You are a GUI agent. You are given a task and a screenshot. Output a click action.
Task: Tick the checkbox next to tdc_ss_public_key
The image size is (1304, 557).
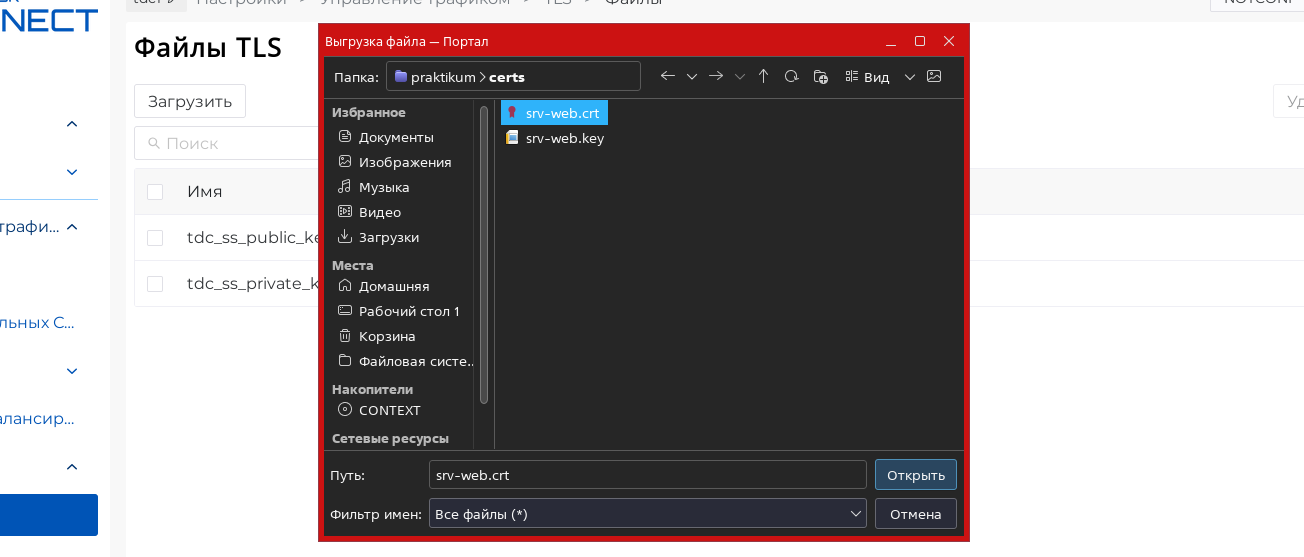pyautogui.click(x=155, y=238)
